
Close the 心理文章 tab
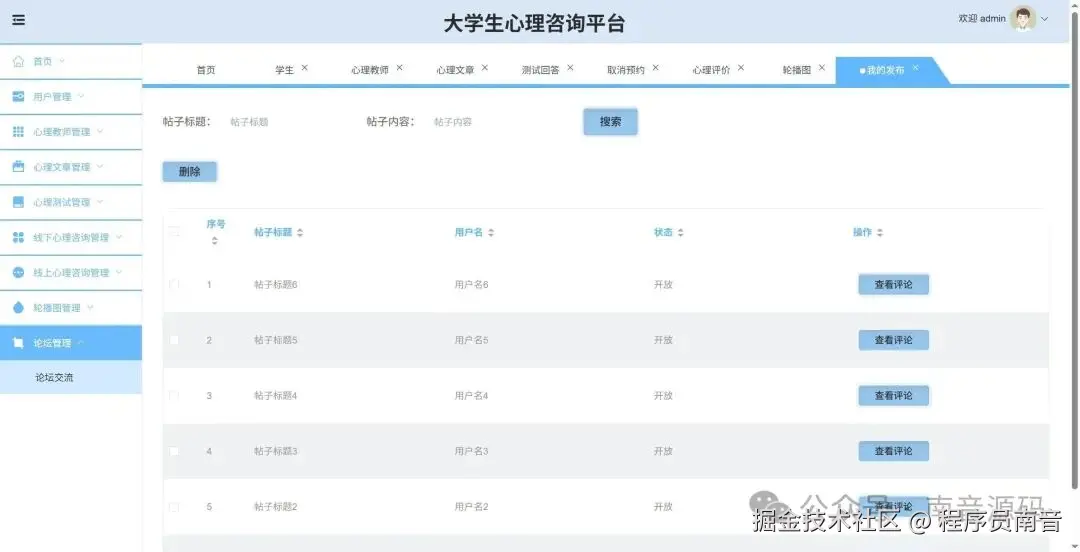[x=485, y=68]
